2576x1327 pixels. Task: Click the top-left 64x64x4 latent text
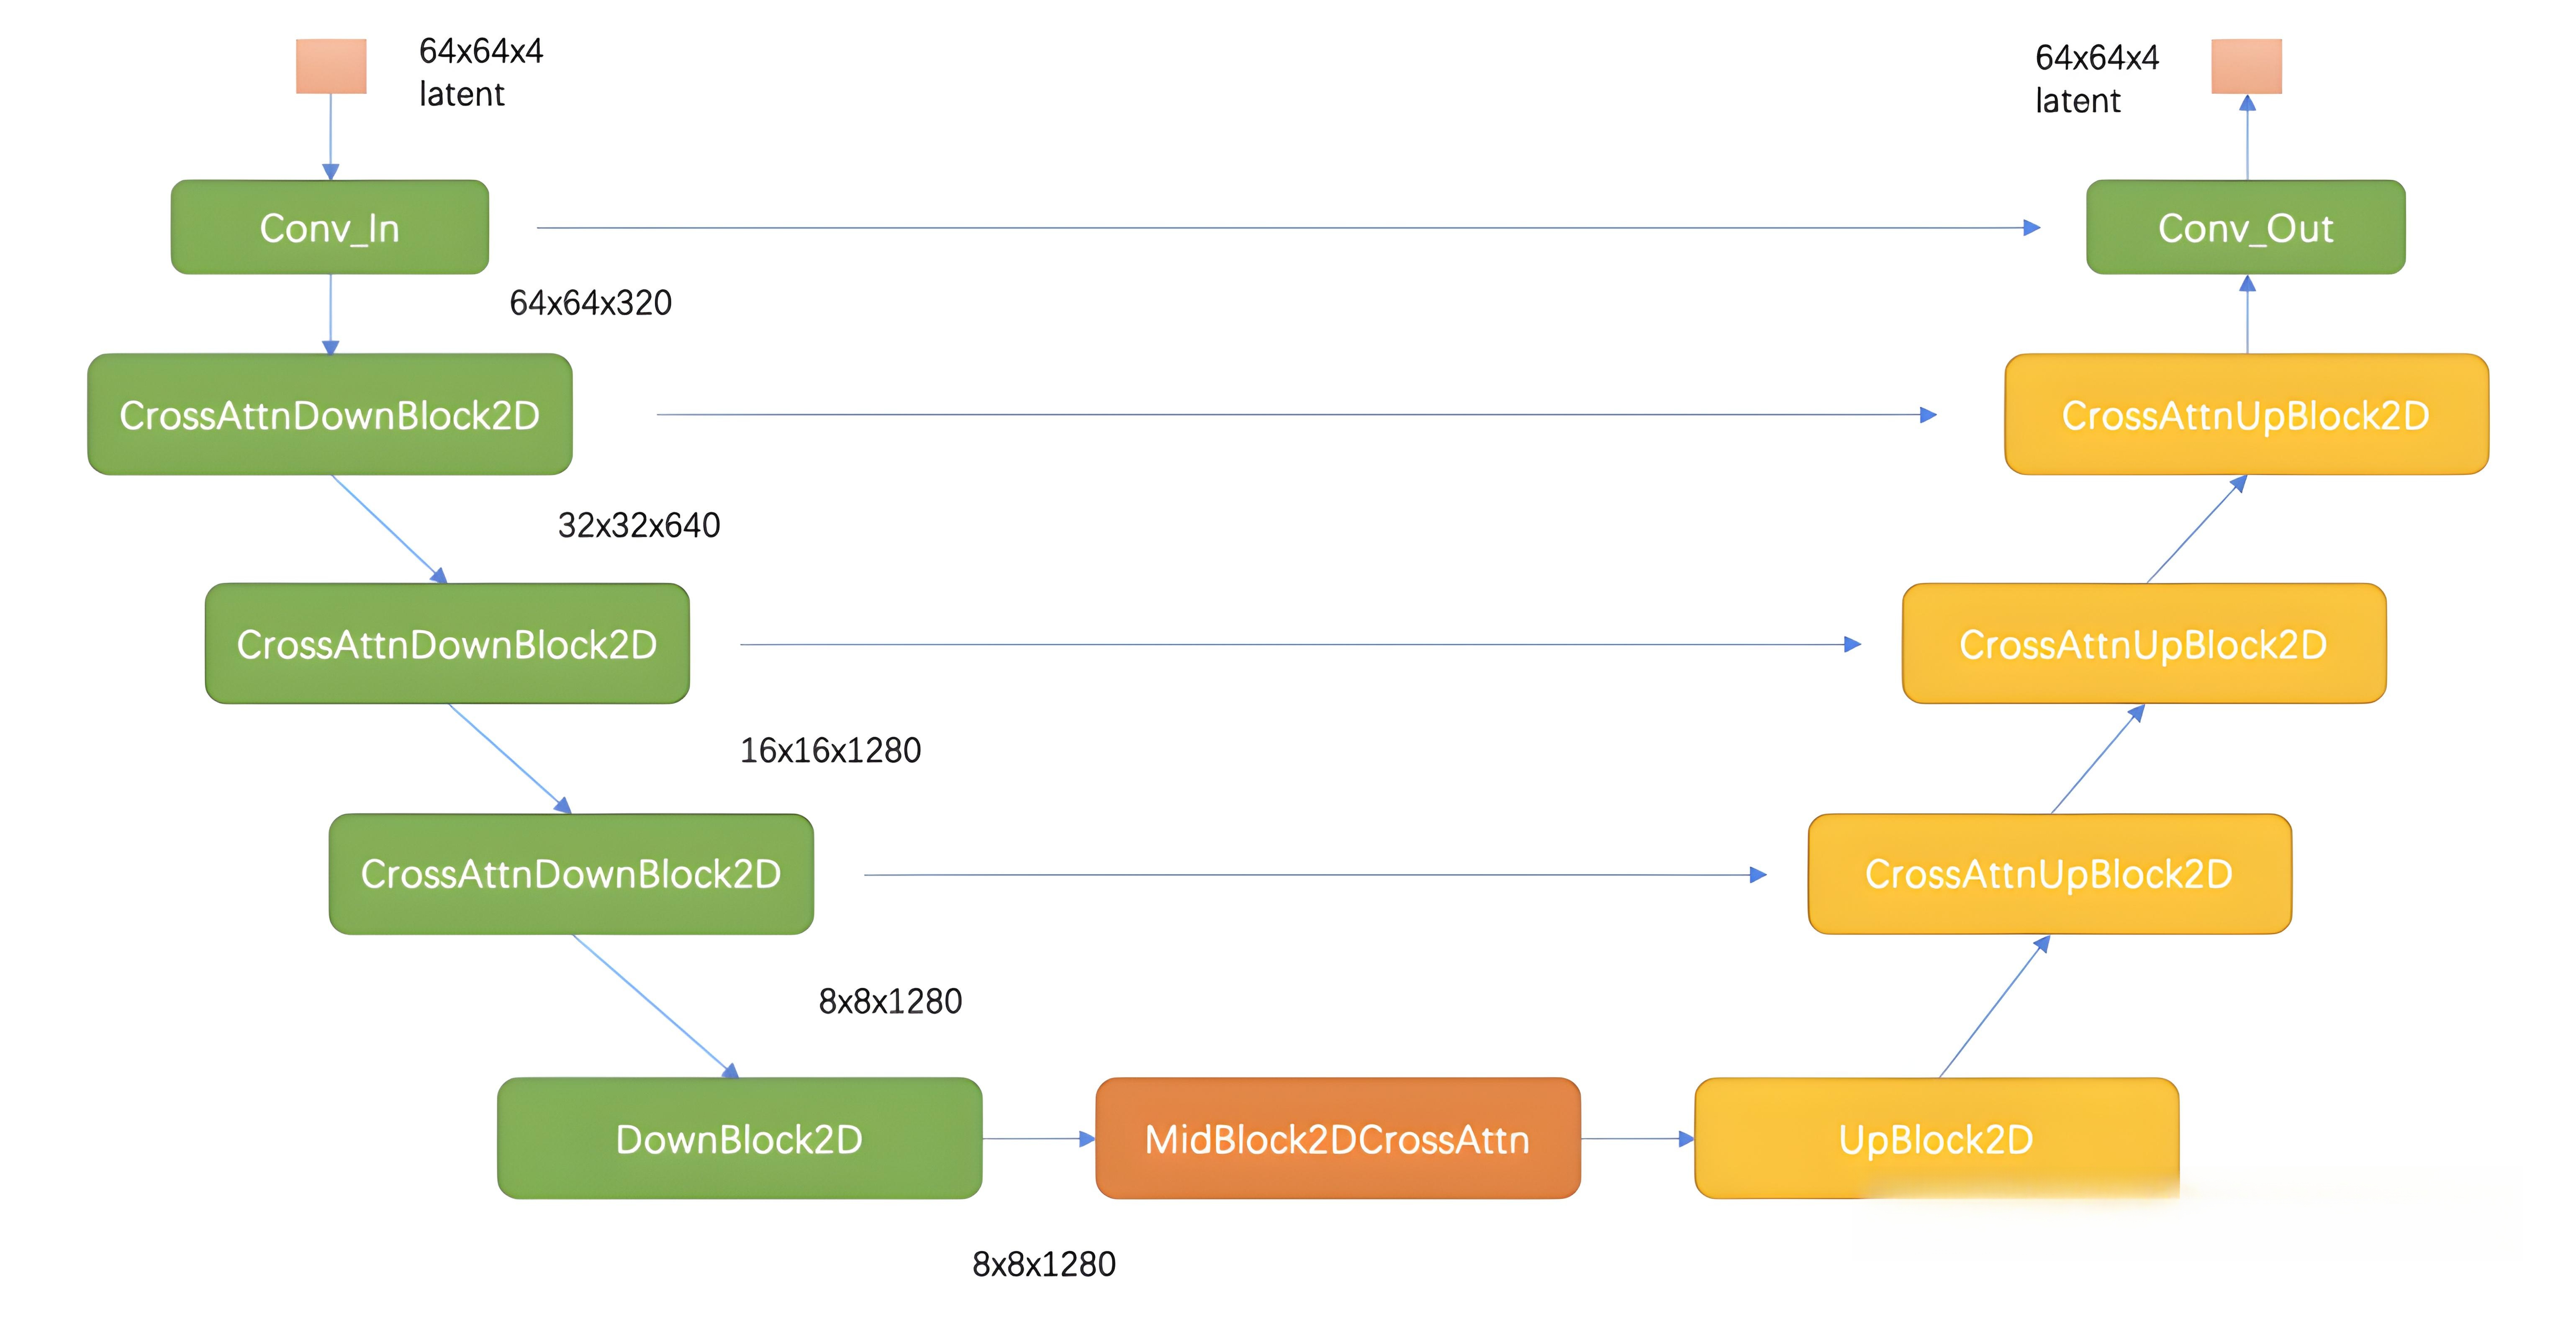(x=480, y=72)
